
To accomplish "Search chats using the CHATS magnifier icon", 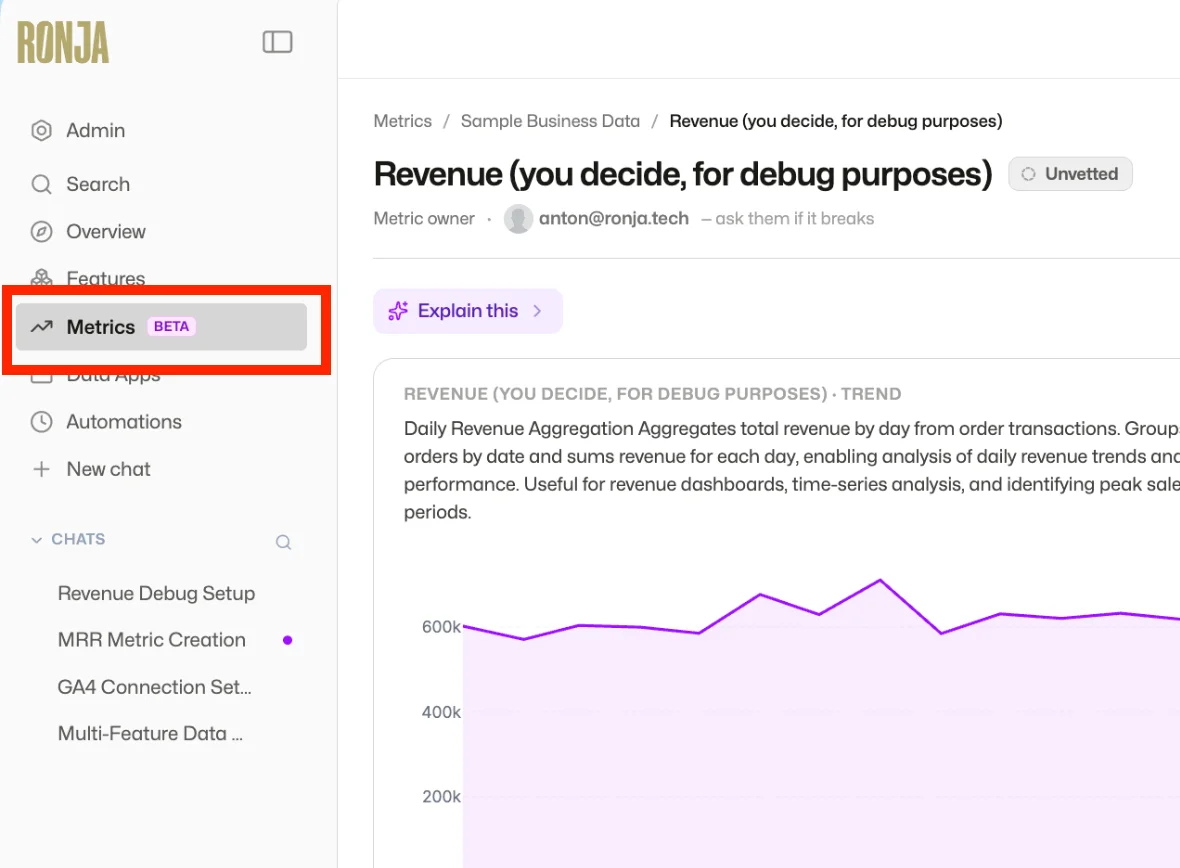I will tap(283, 542).
